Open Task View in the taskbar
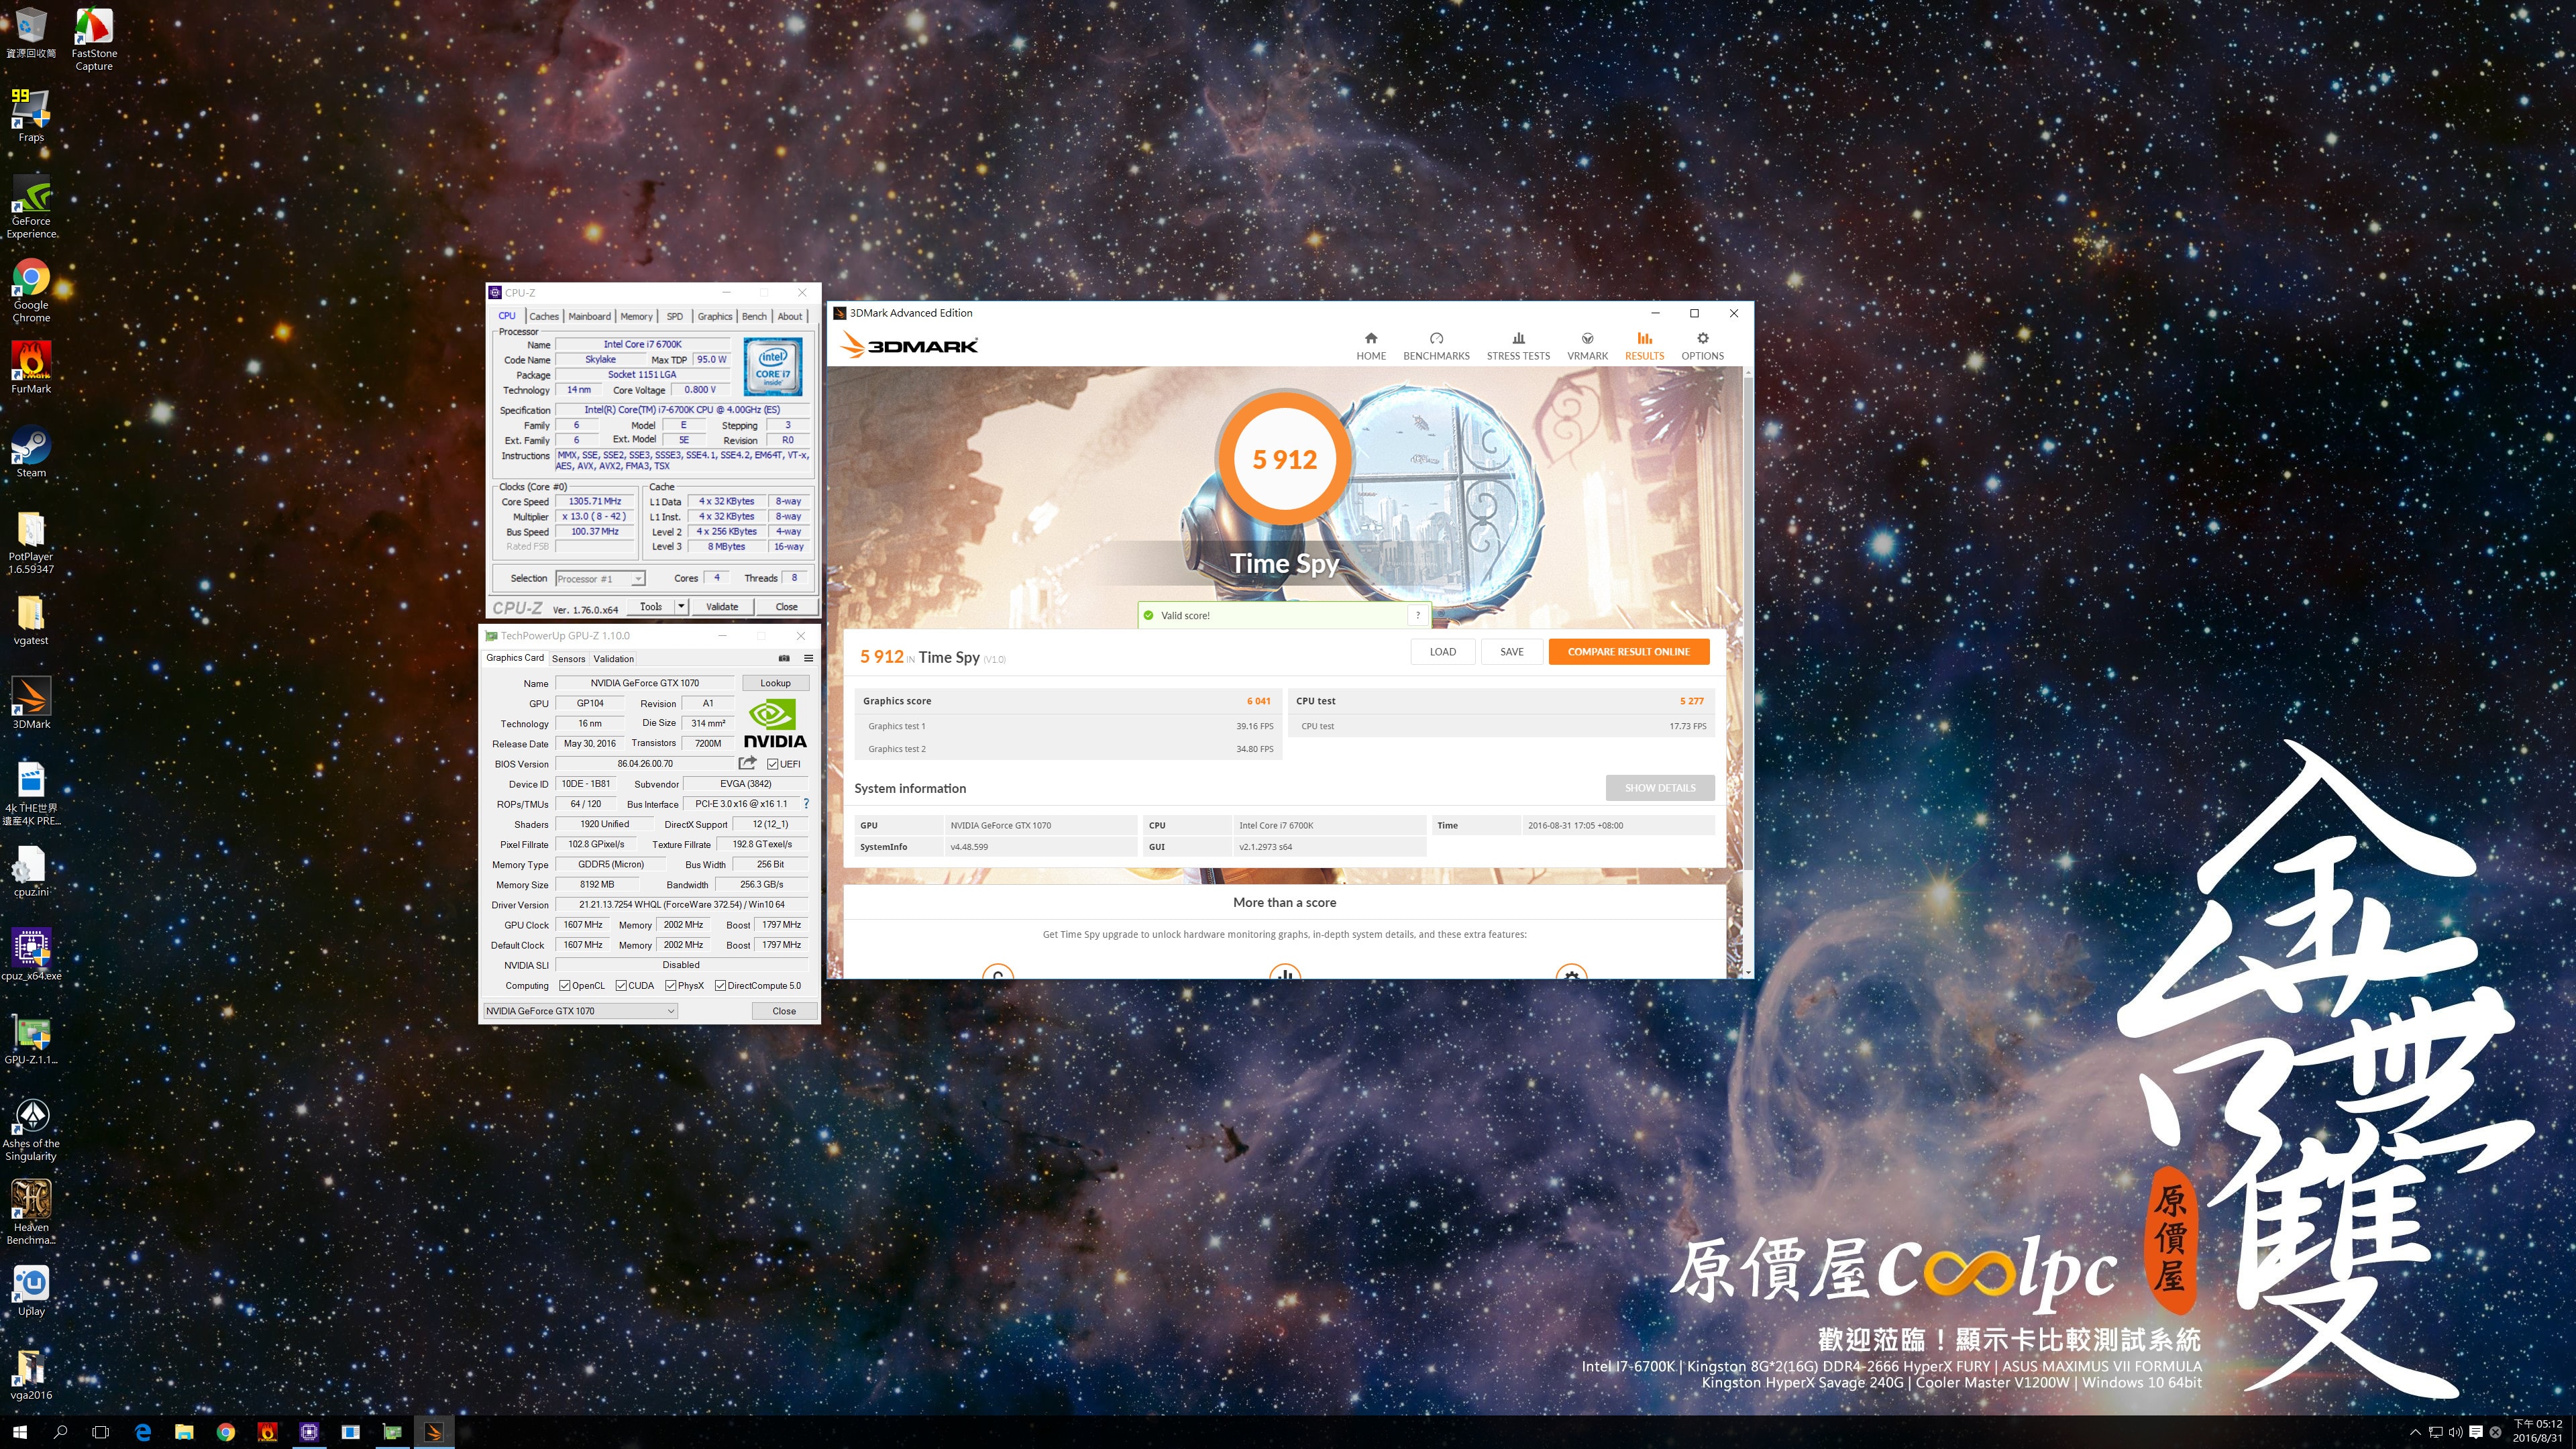This screenshot has height=1449, width=2576. (100, 1432)
